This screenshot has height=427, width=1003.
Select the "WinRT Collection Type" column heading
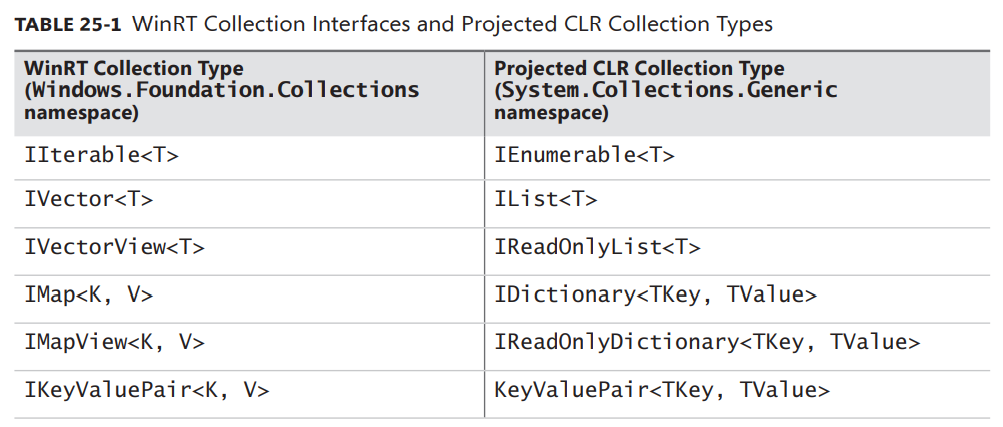(x=133, y=69)
